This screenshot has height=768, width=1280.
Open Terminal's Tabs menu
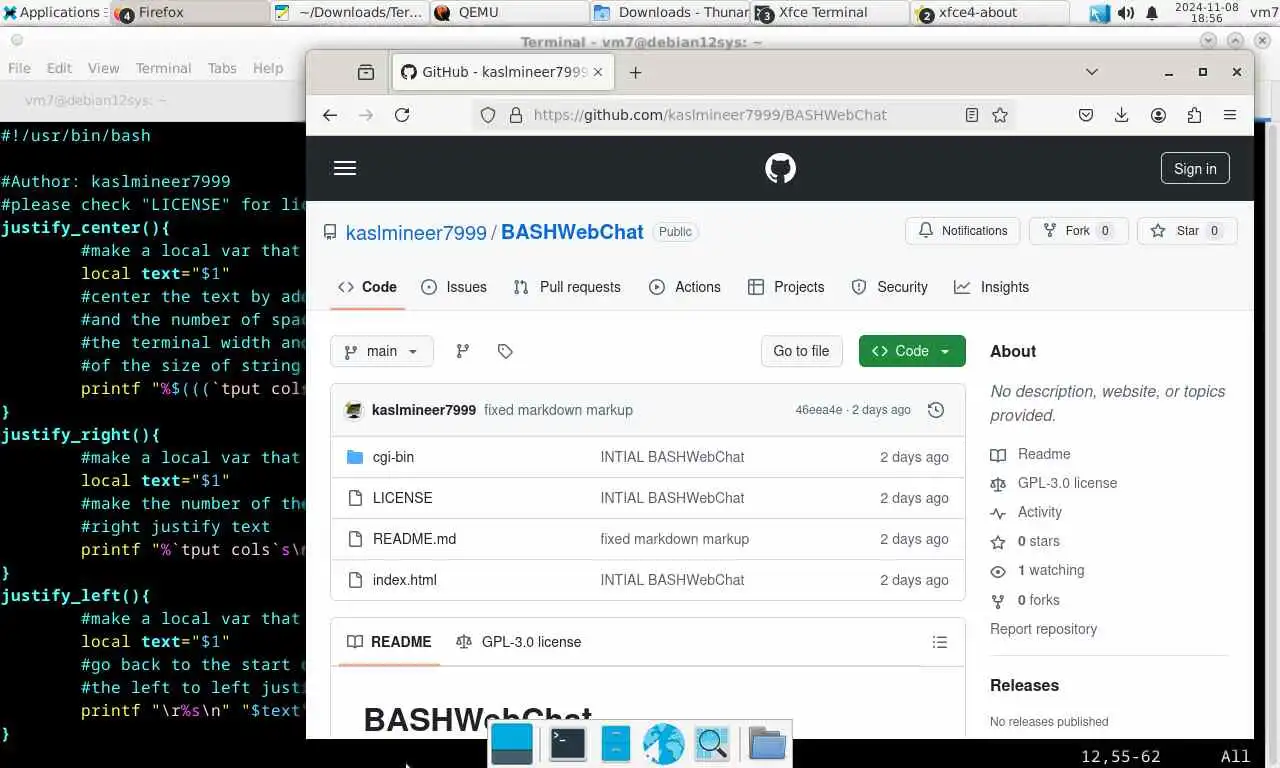(222, 68)
